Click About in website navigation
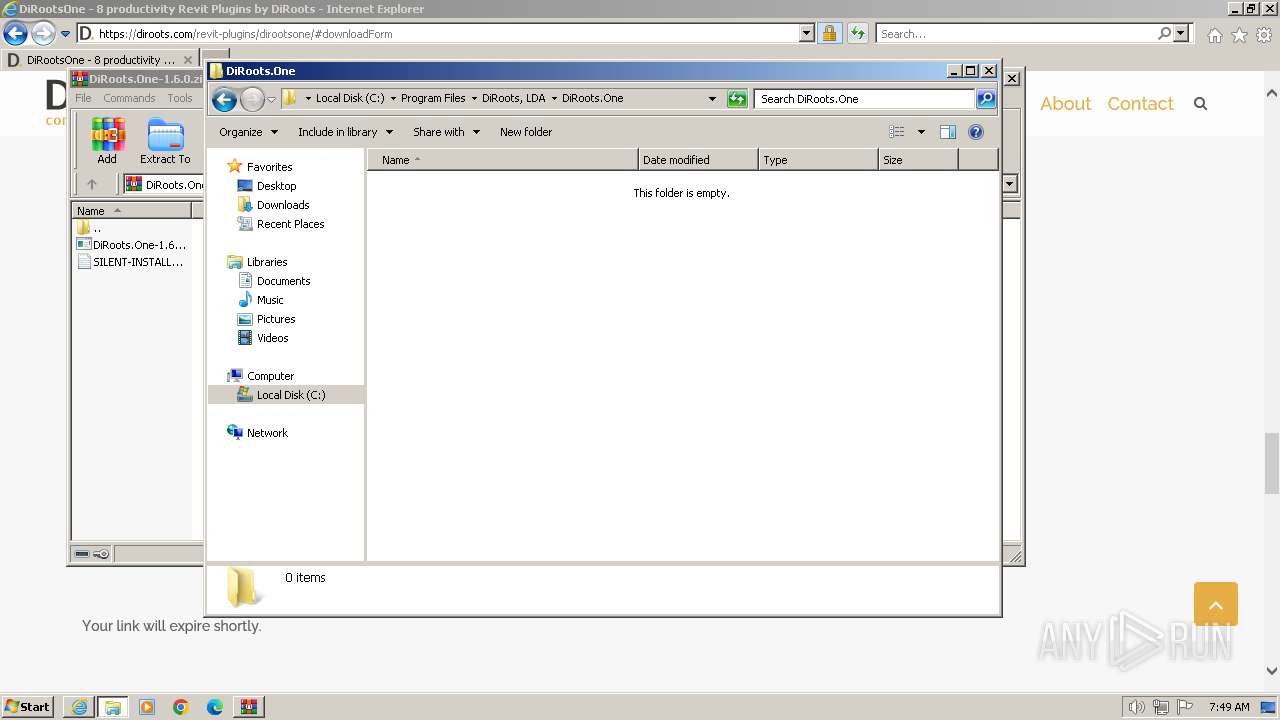 [1065, 104]
